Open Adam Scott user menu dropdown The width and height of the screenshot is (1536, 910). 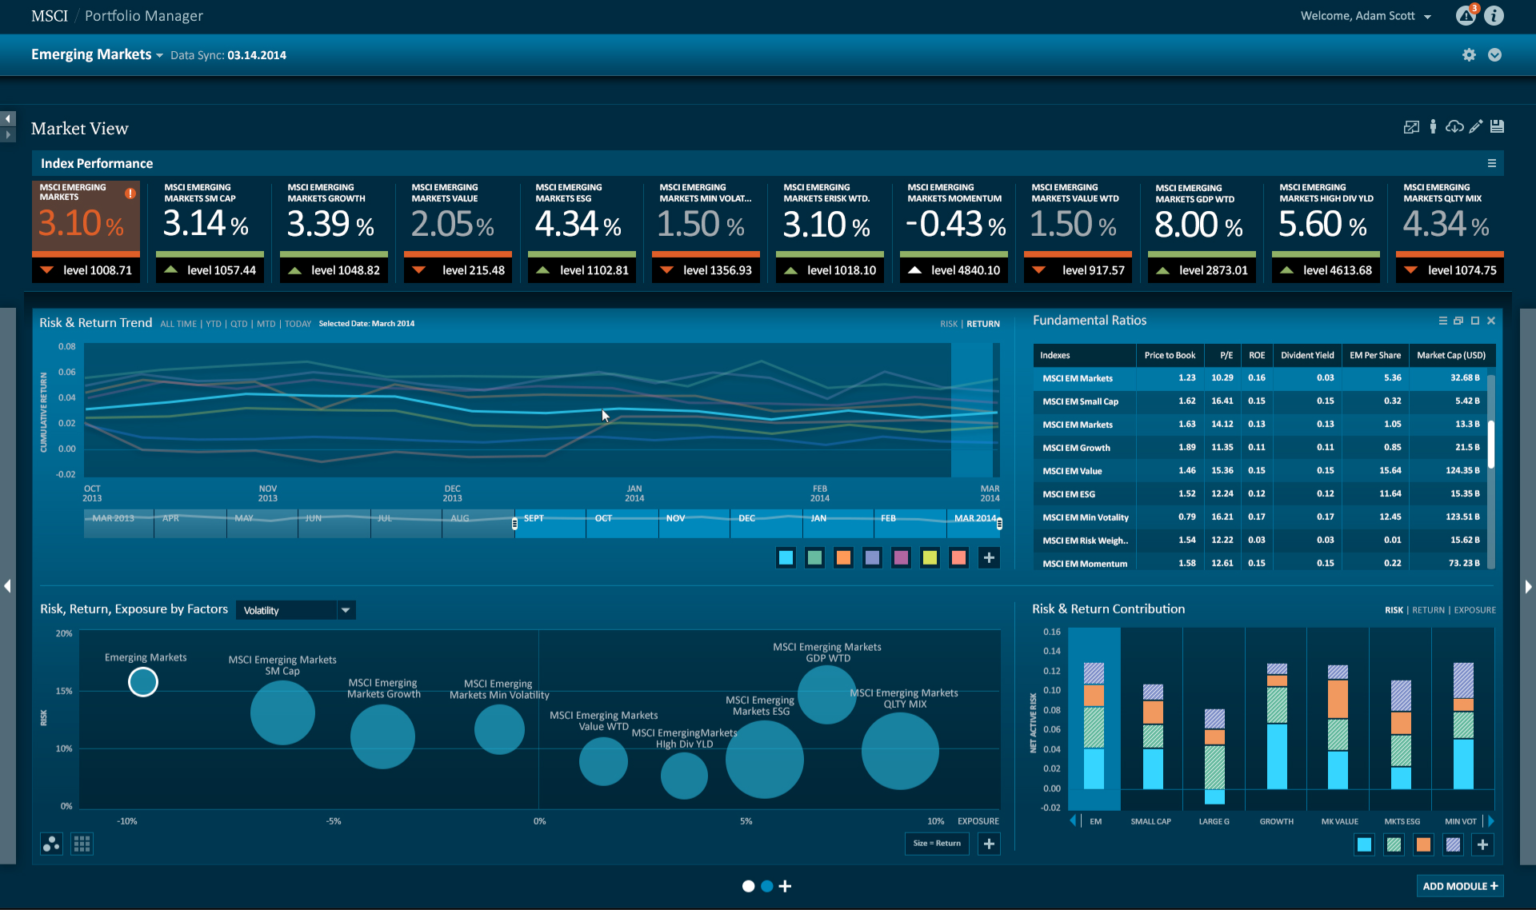coord(1365,16)
